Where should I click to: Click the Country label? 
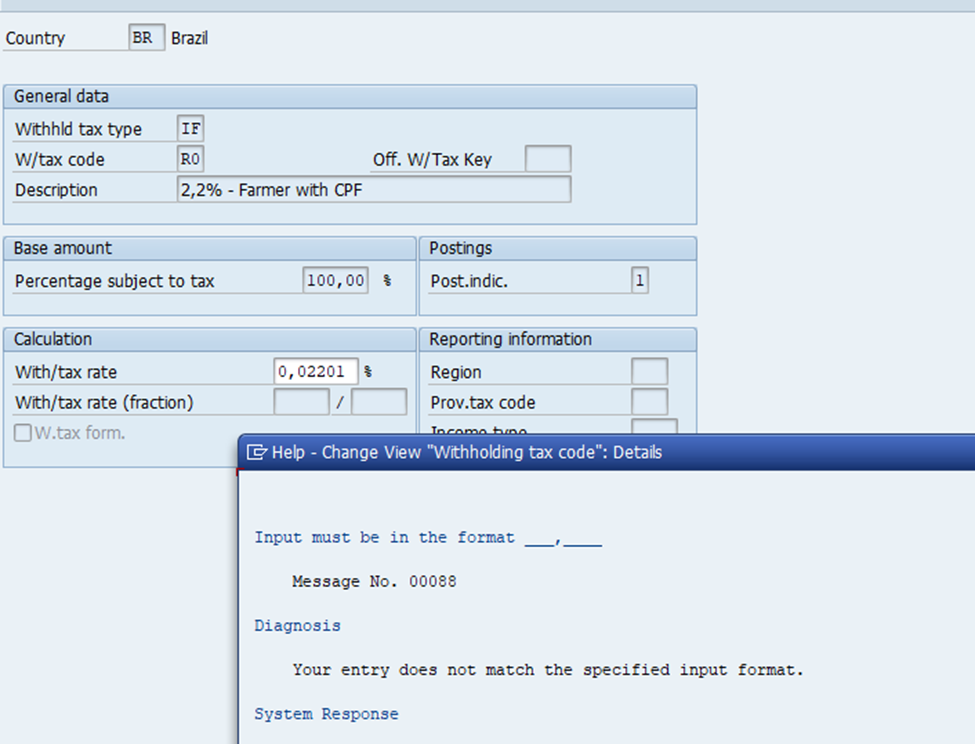(x=35, y=38)
